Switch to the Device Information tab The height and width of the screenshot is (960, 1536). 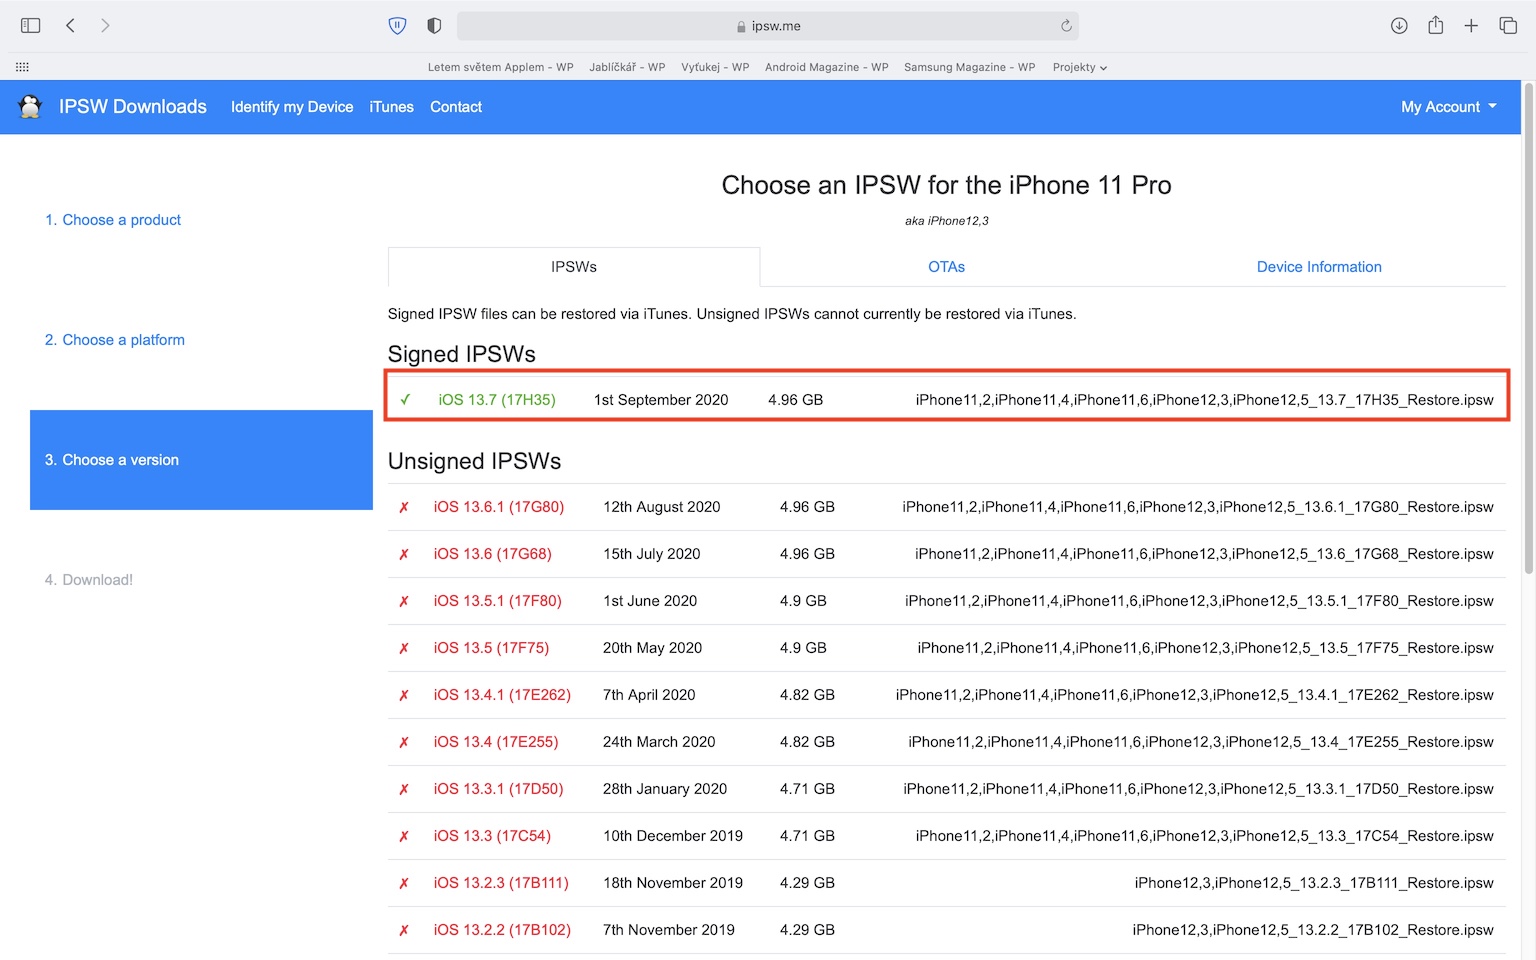[x=1319, y=267]
